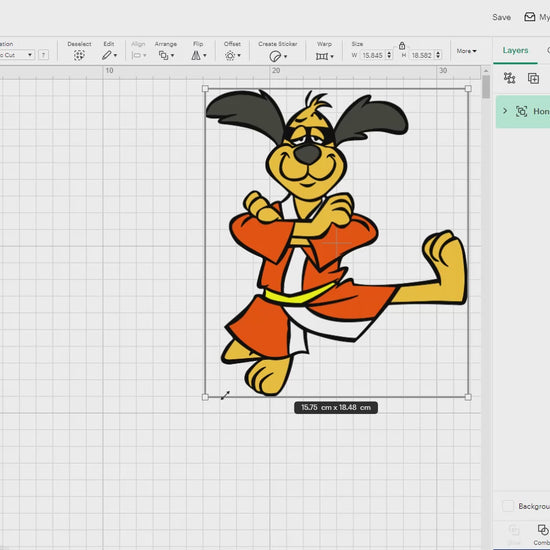Select the Offset tool icon
The height and width of the screenshot is (550, 550).
click(x=230, y=55)
